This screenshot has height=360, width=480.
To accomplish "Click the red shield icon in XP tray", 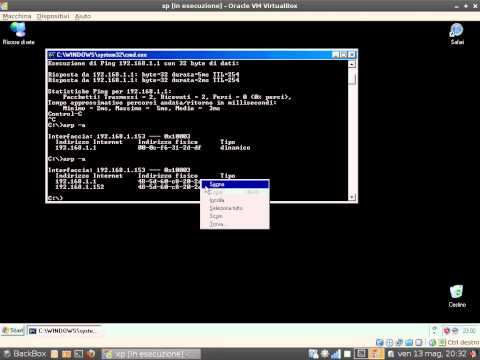I will (447, 331).
